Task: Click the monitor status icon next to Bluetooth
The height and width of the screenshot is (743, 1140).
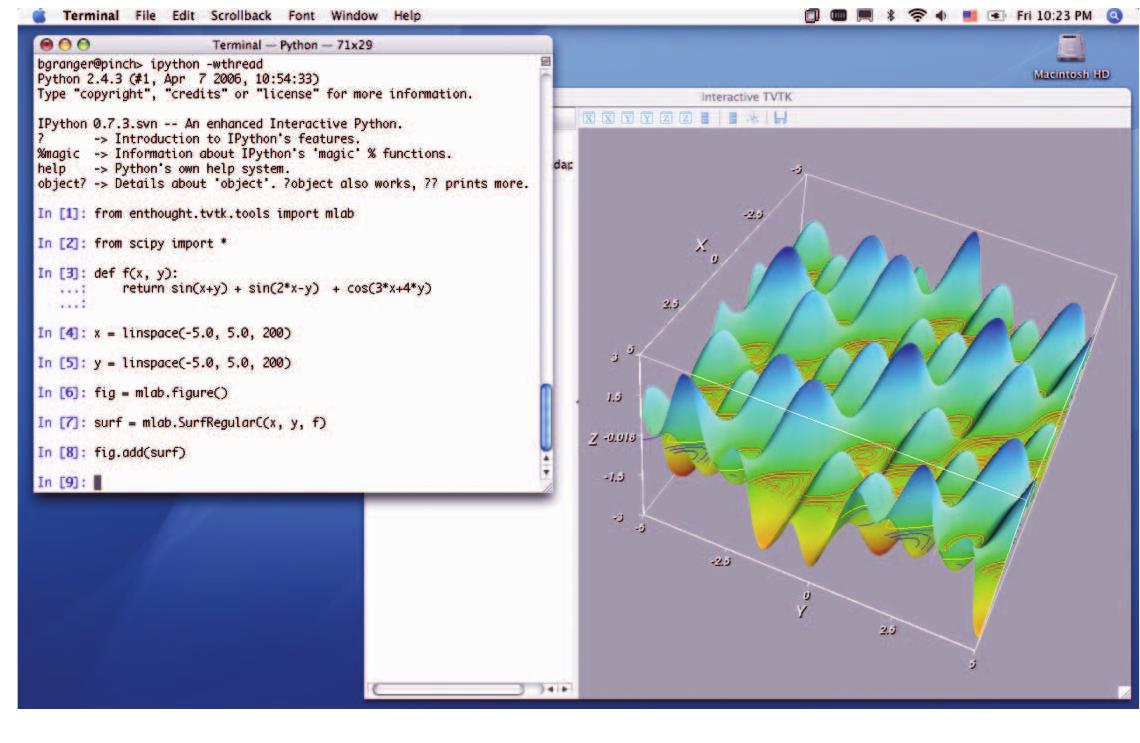Action: 864,15
